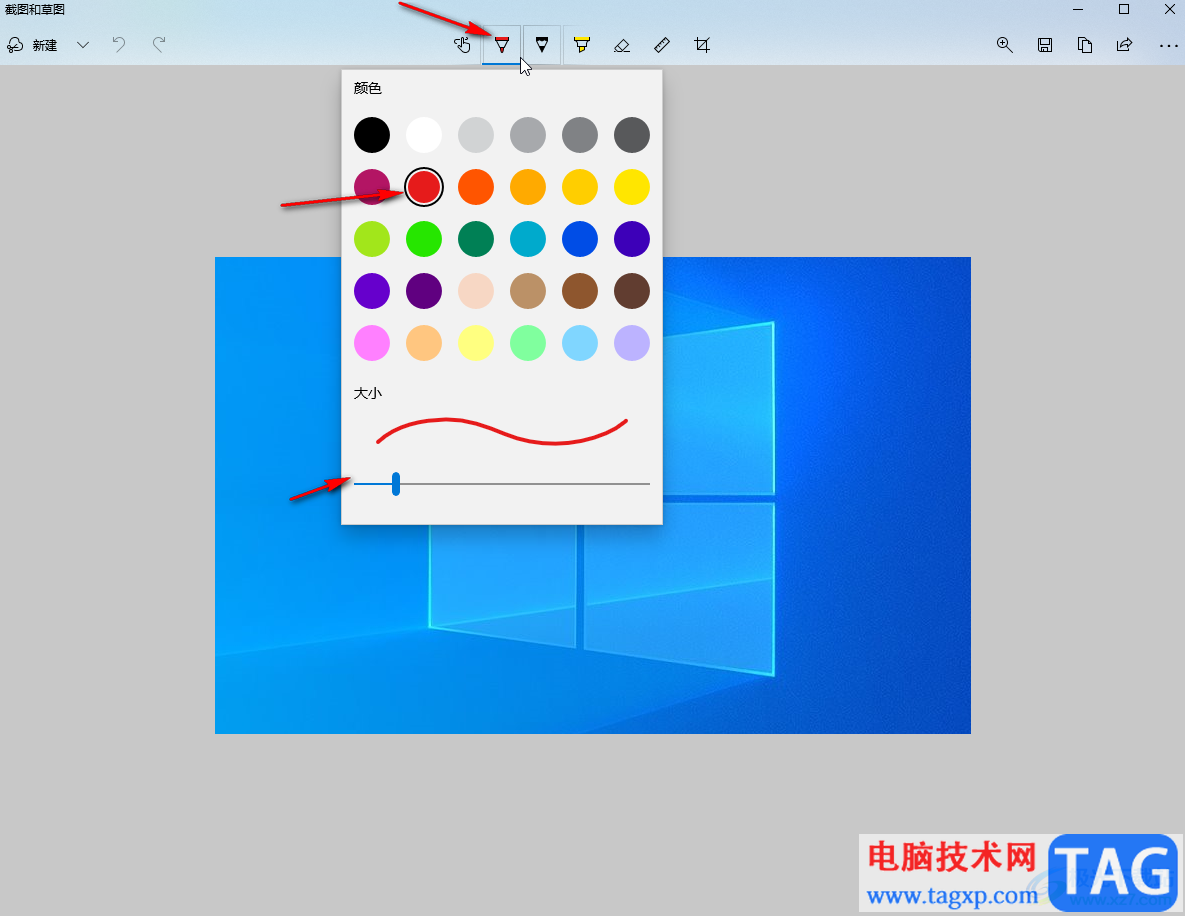Pick the lavender pastel swatch
The image size is (1185, 916).
632,343
